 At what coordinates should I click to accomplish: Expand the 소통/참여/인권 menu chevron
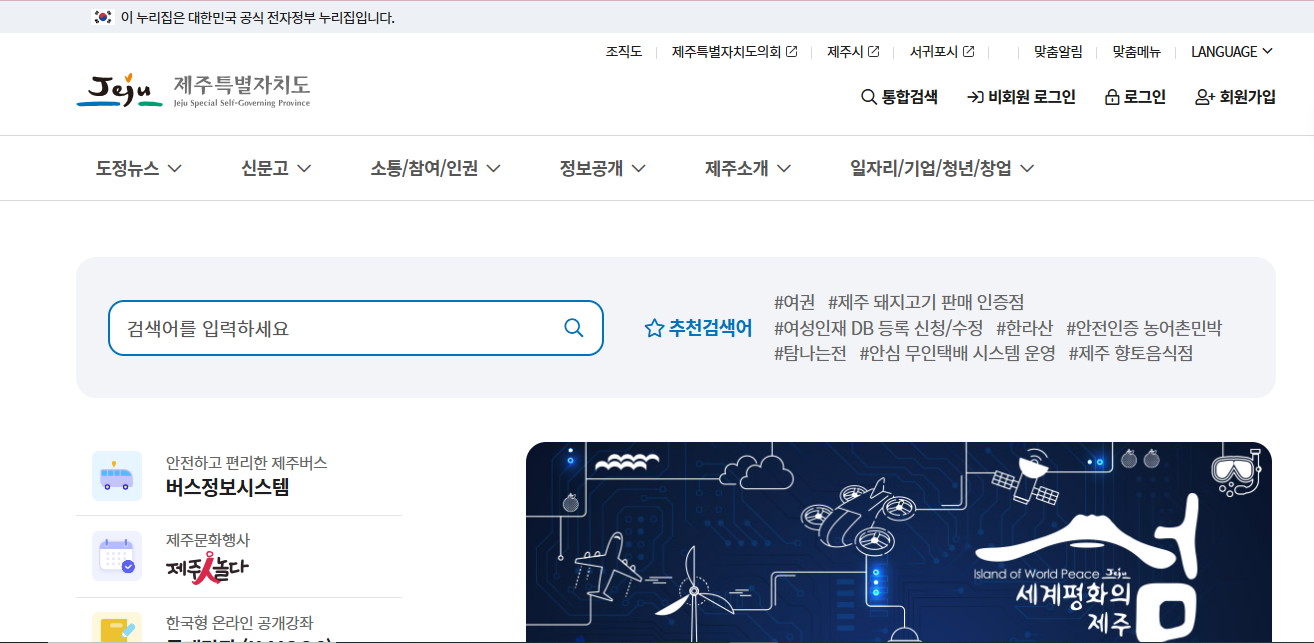[493, 168]
